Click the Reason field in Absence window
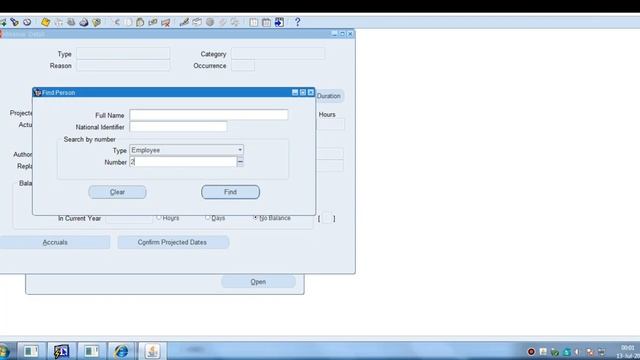Viewport: 640px width, 360px height. click(123, 65)
